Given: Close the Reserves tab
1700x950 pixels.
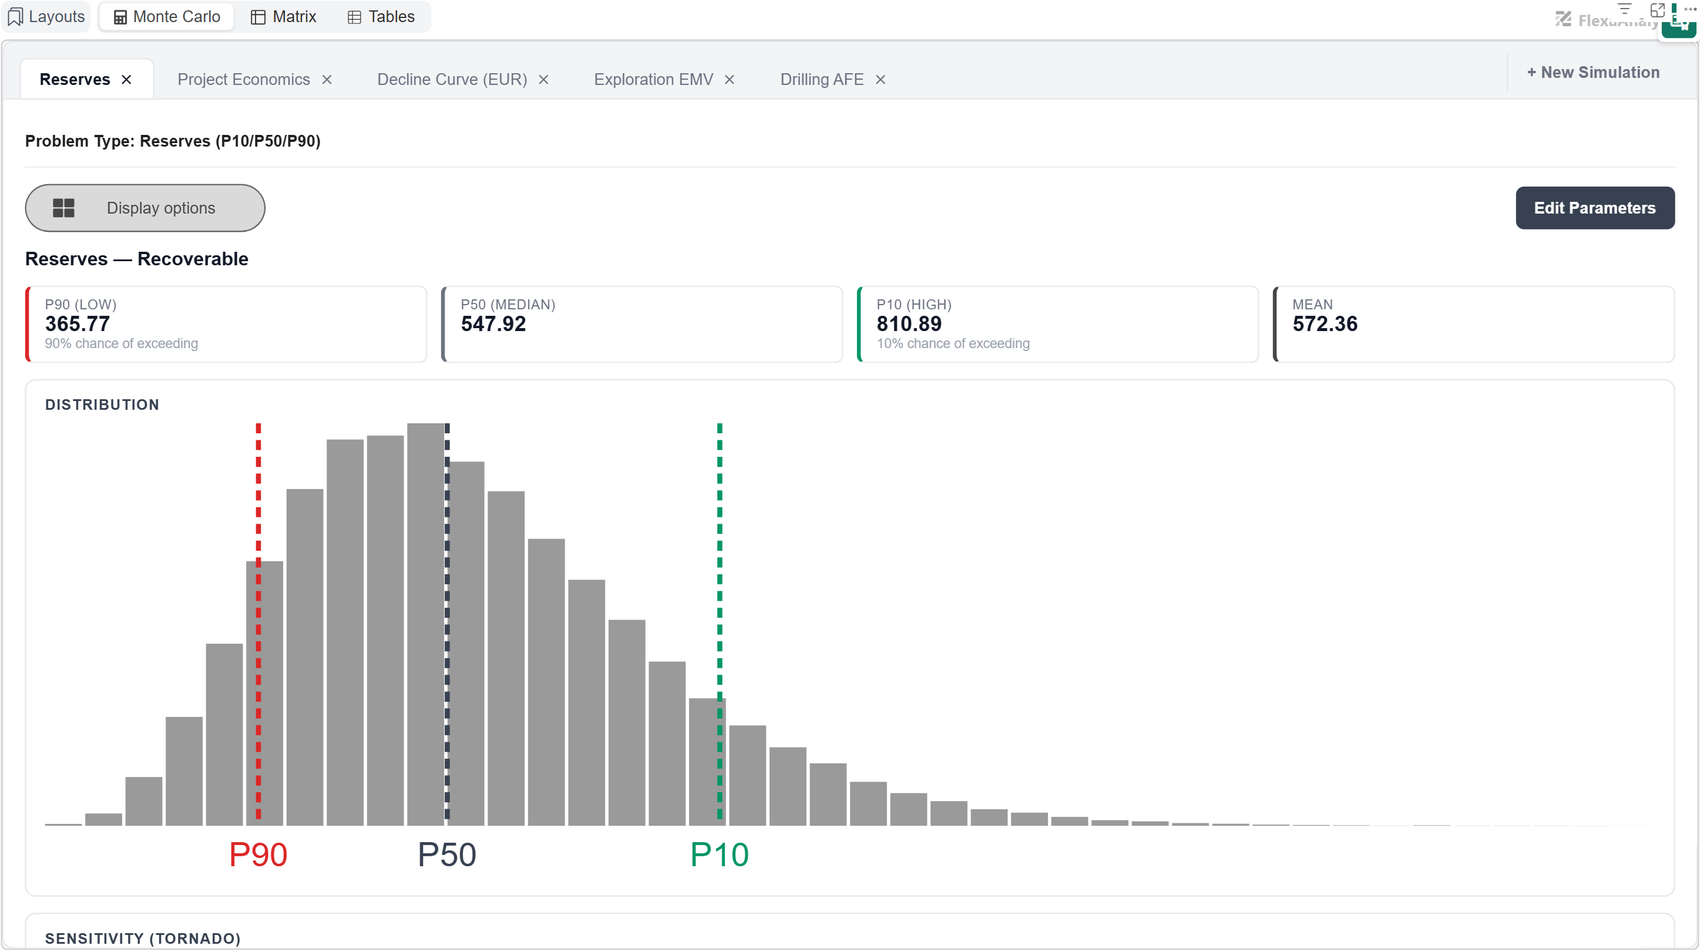Looking at the screenshot, I should point(127,80).
